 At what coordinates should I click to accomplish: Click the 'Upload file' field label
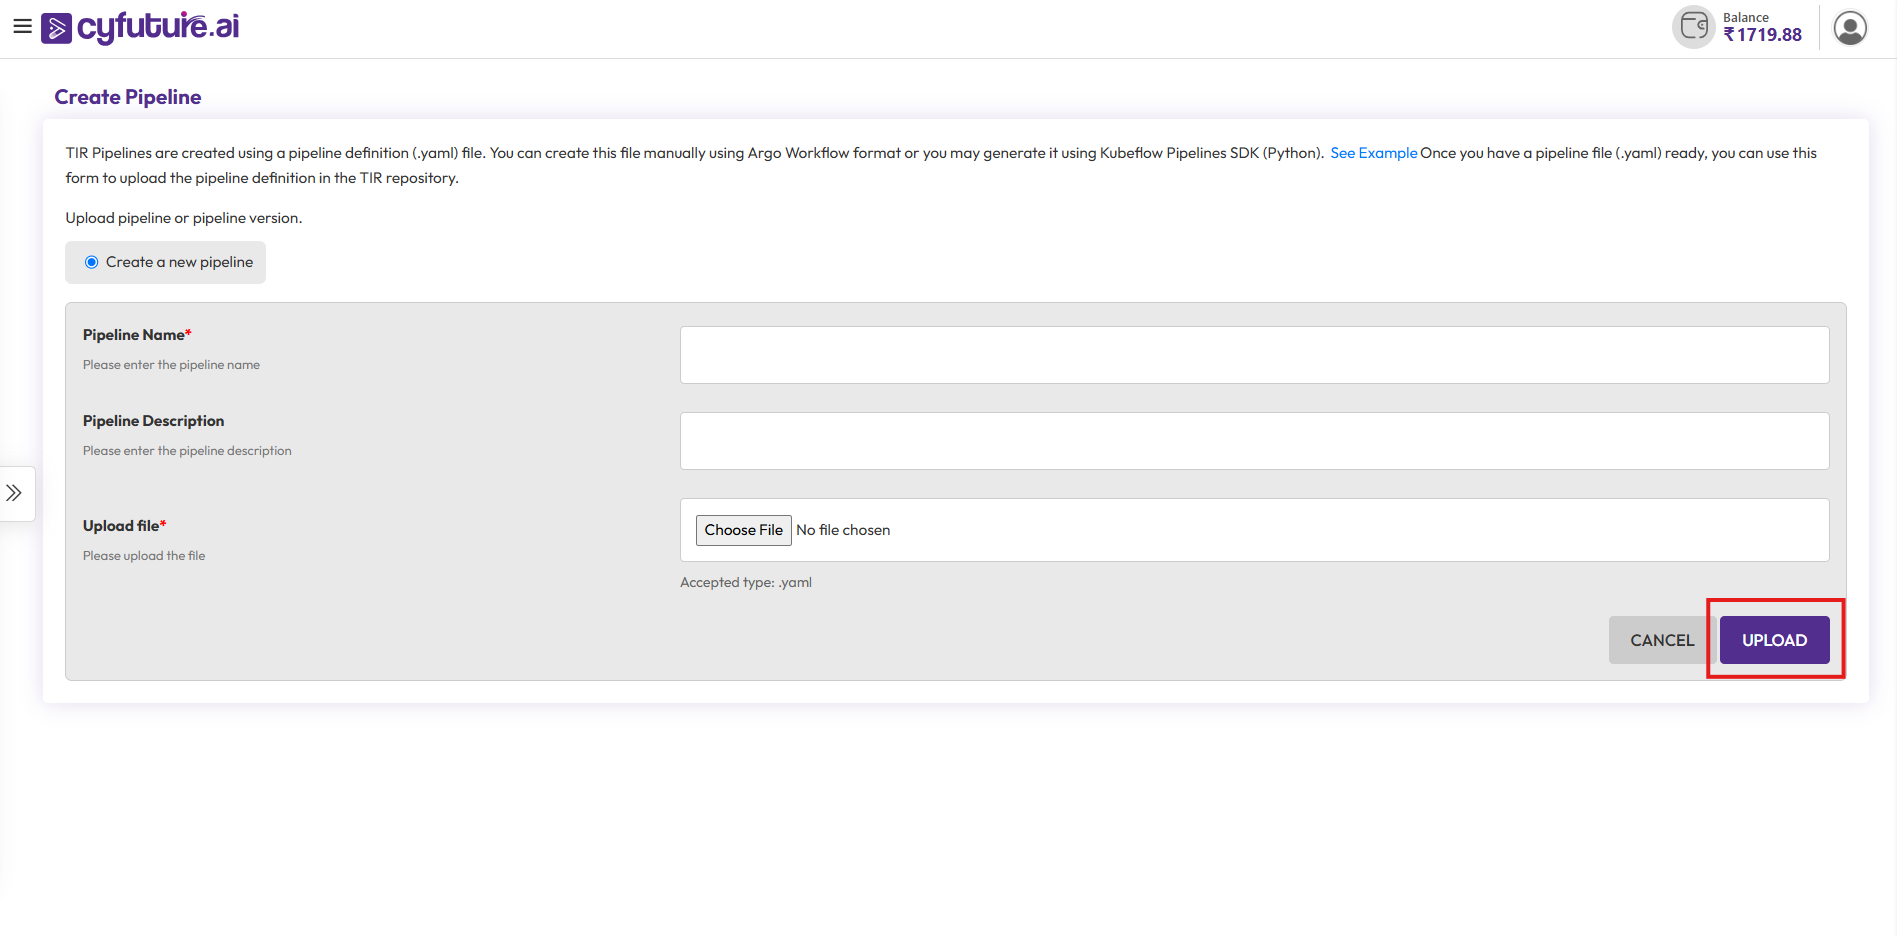[121, 526]
